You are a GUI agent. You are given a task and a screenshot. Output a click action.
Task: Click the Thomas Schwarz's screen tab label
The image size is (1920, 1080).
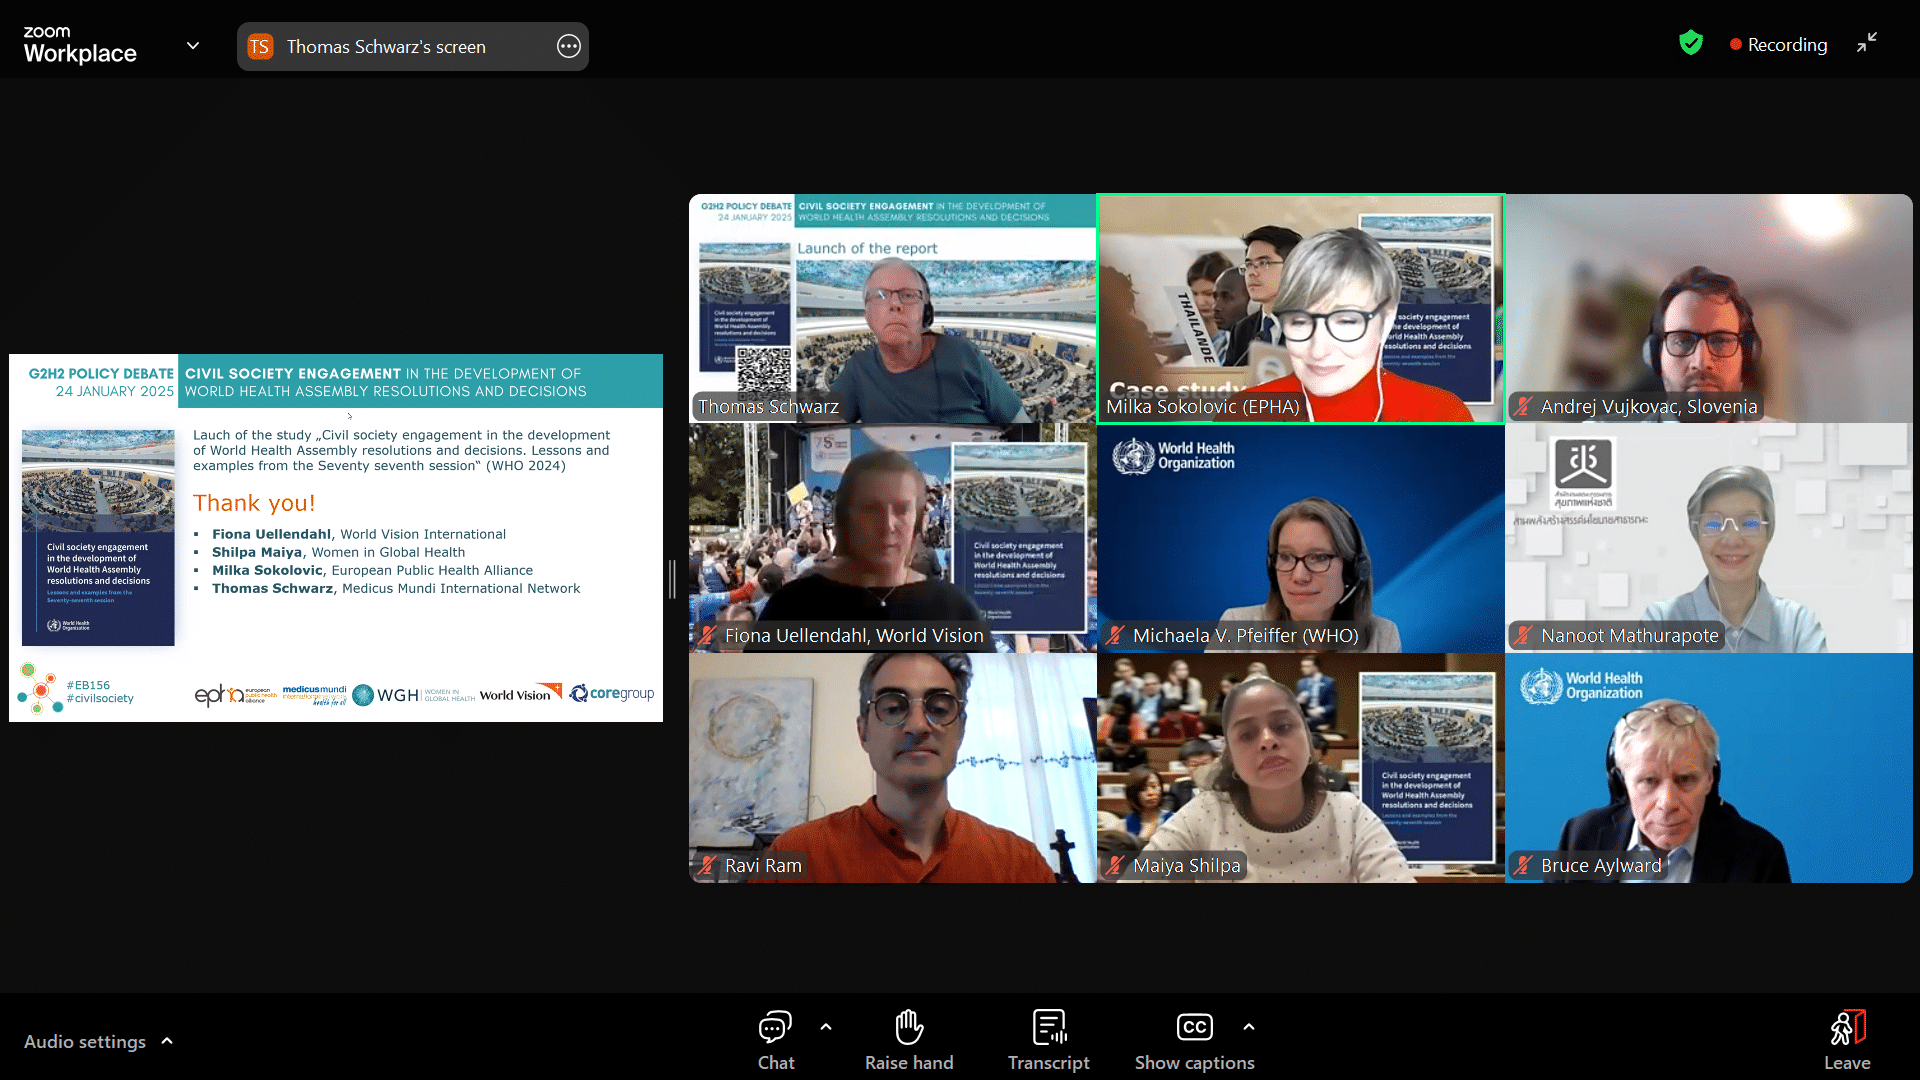click(x=386, y=47)
